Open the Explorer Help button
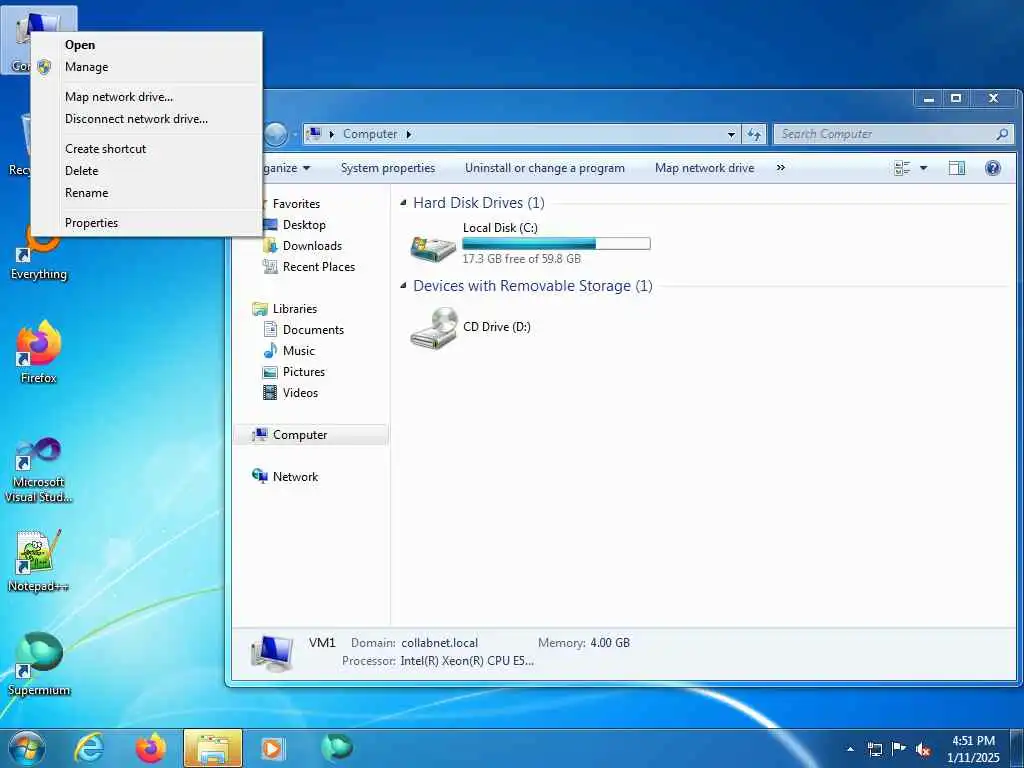 coord(993,168)
